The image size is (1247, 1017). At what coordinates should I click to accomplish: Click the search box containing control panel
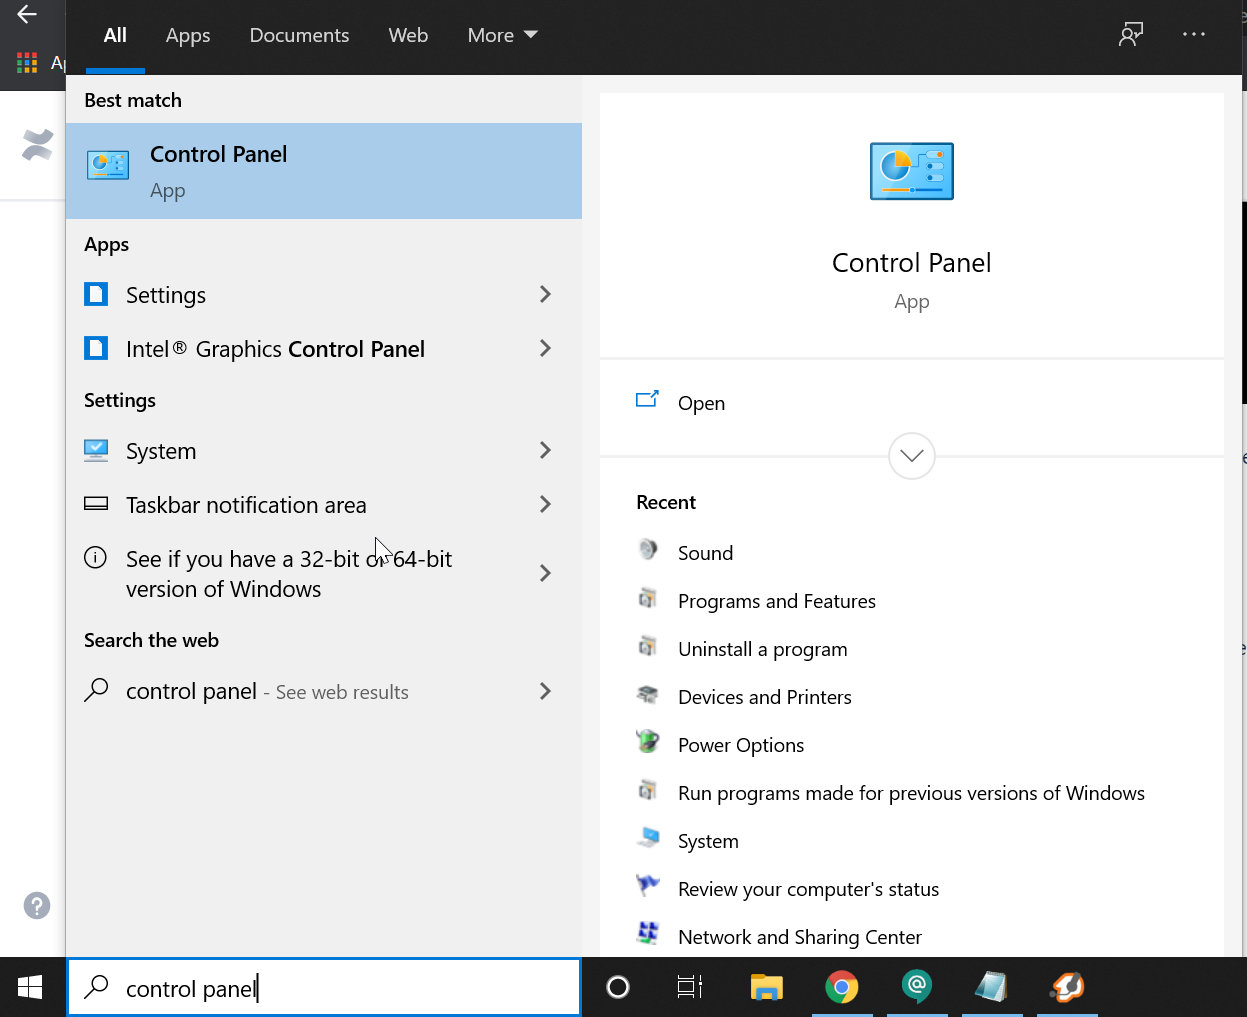323,988
